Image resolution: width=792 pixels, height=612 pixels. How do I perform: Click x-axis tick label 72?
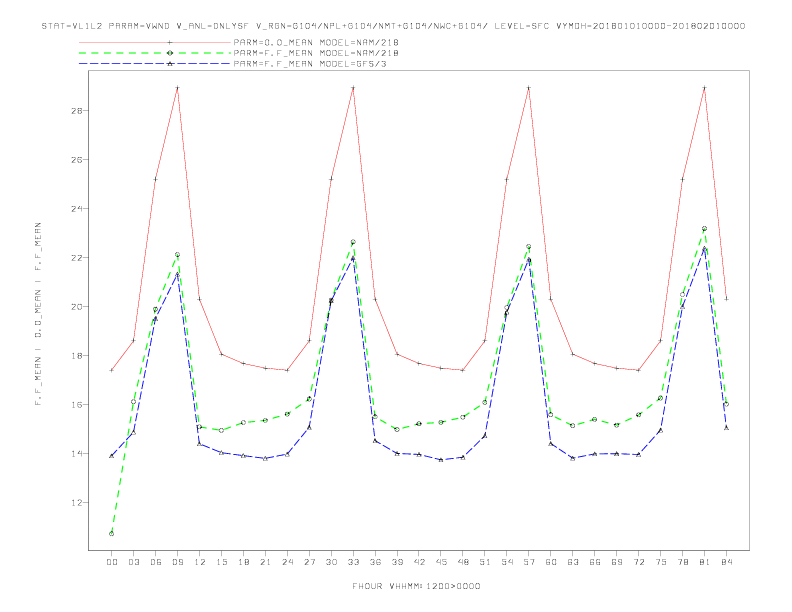pos(638,562)
